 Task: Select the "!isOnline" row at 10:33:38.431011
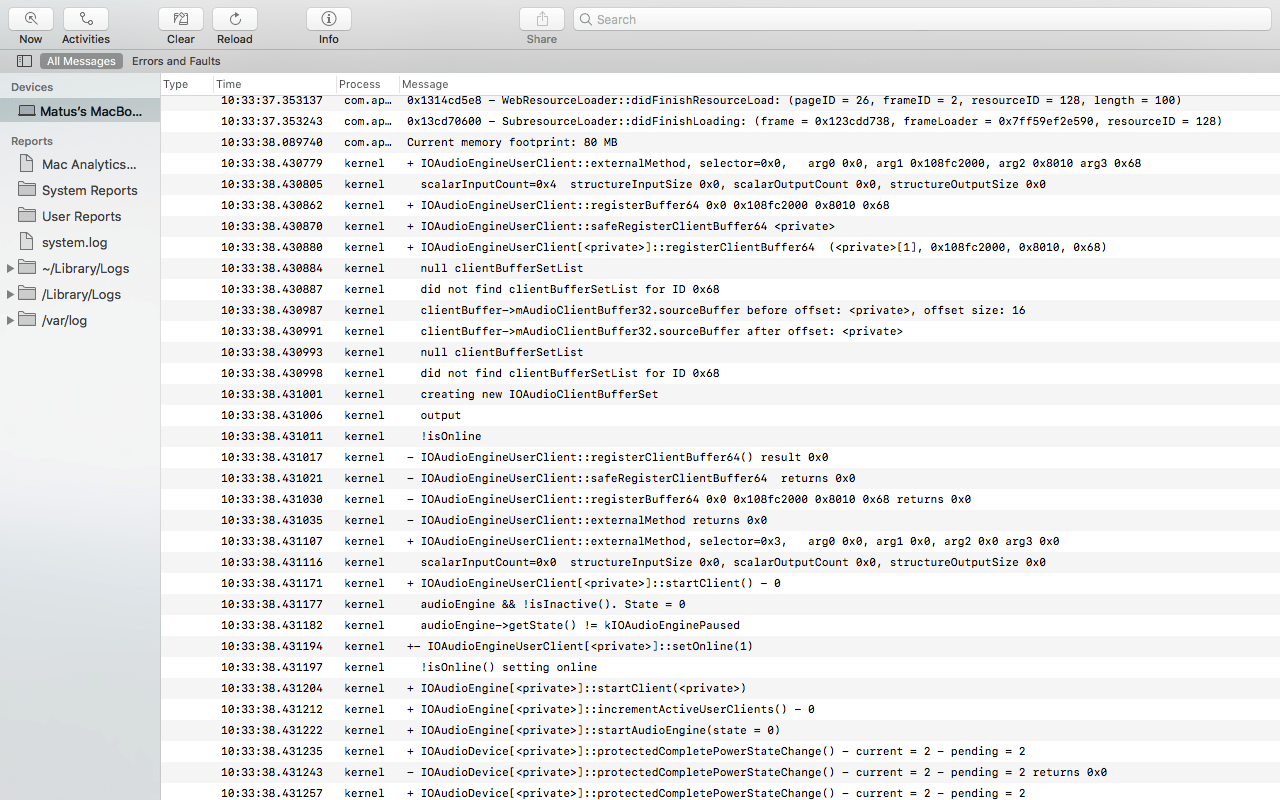coord(720,436)
